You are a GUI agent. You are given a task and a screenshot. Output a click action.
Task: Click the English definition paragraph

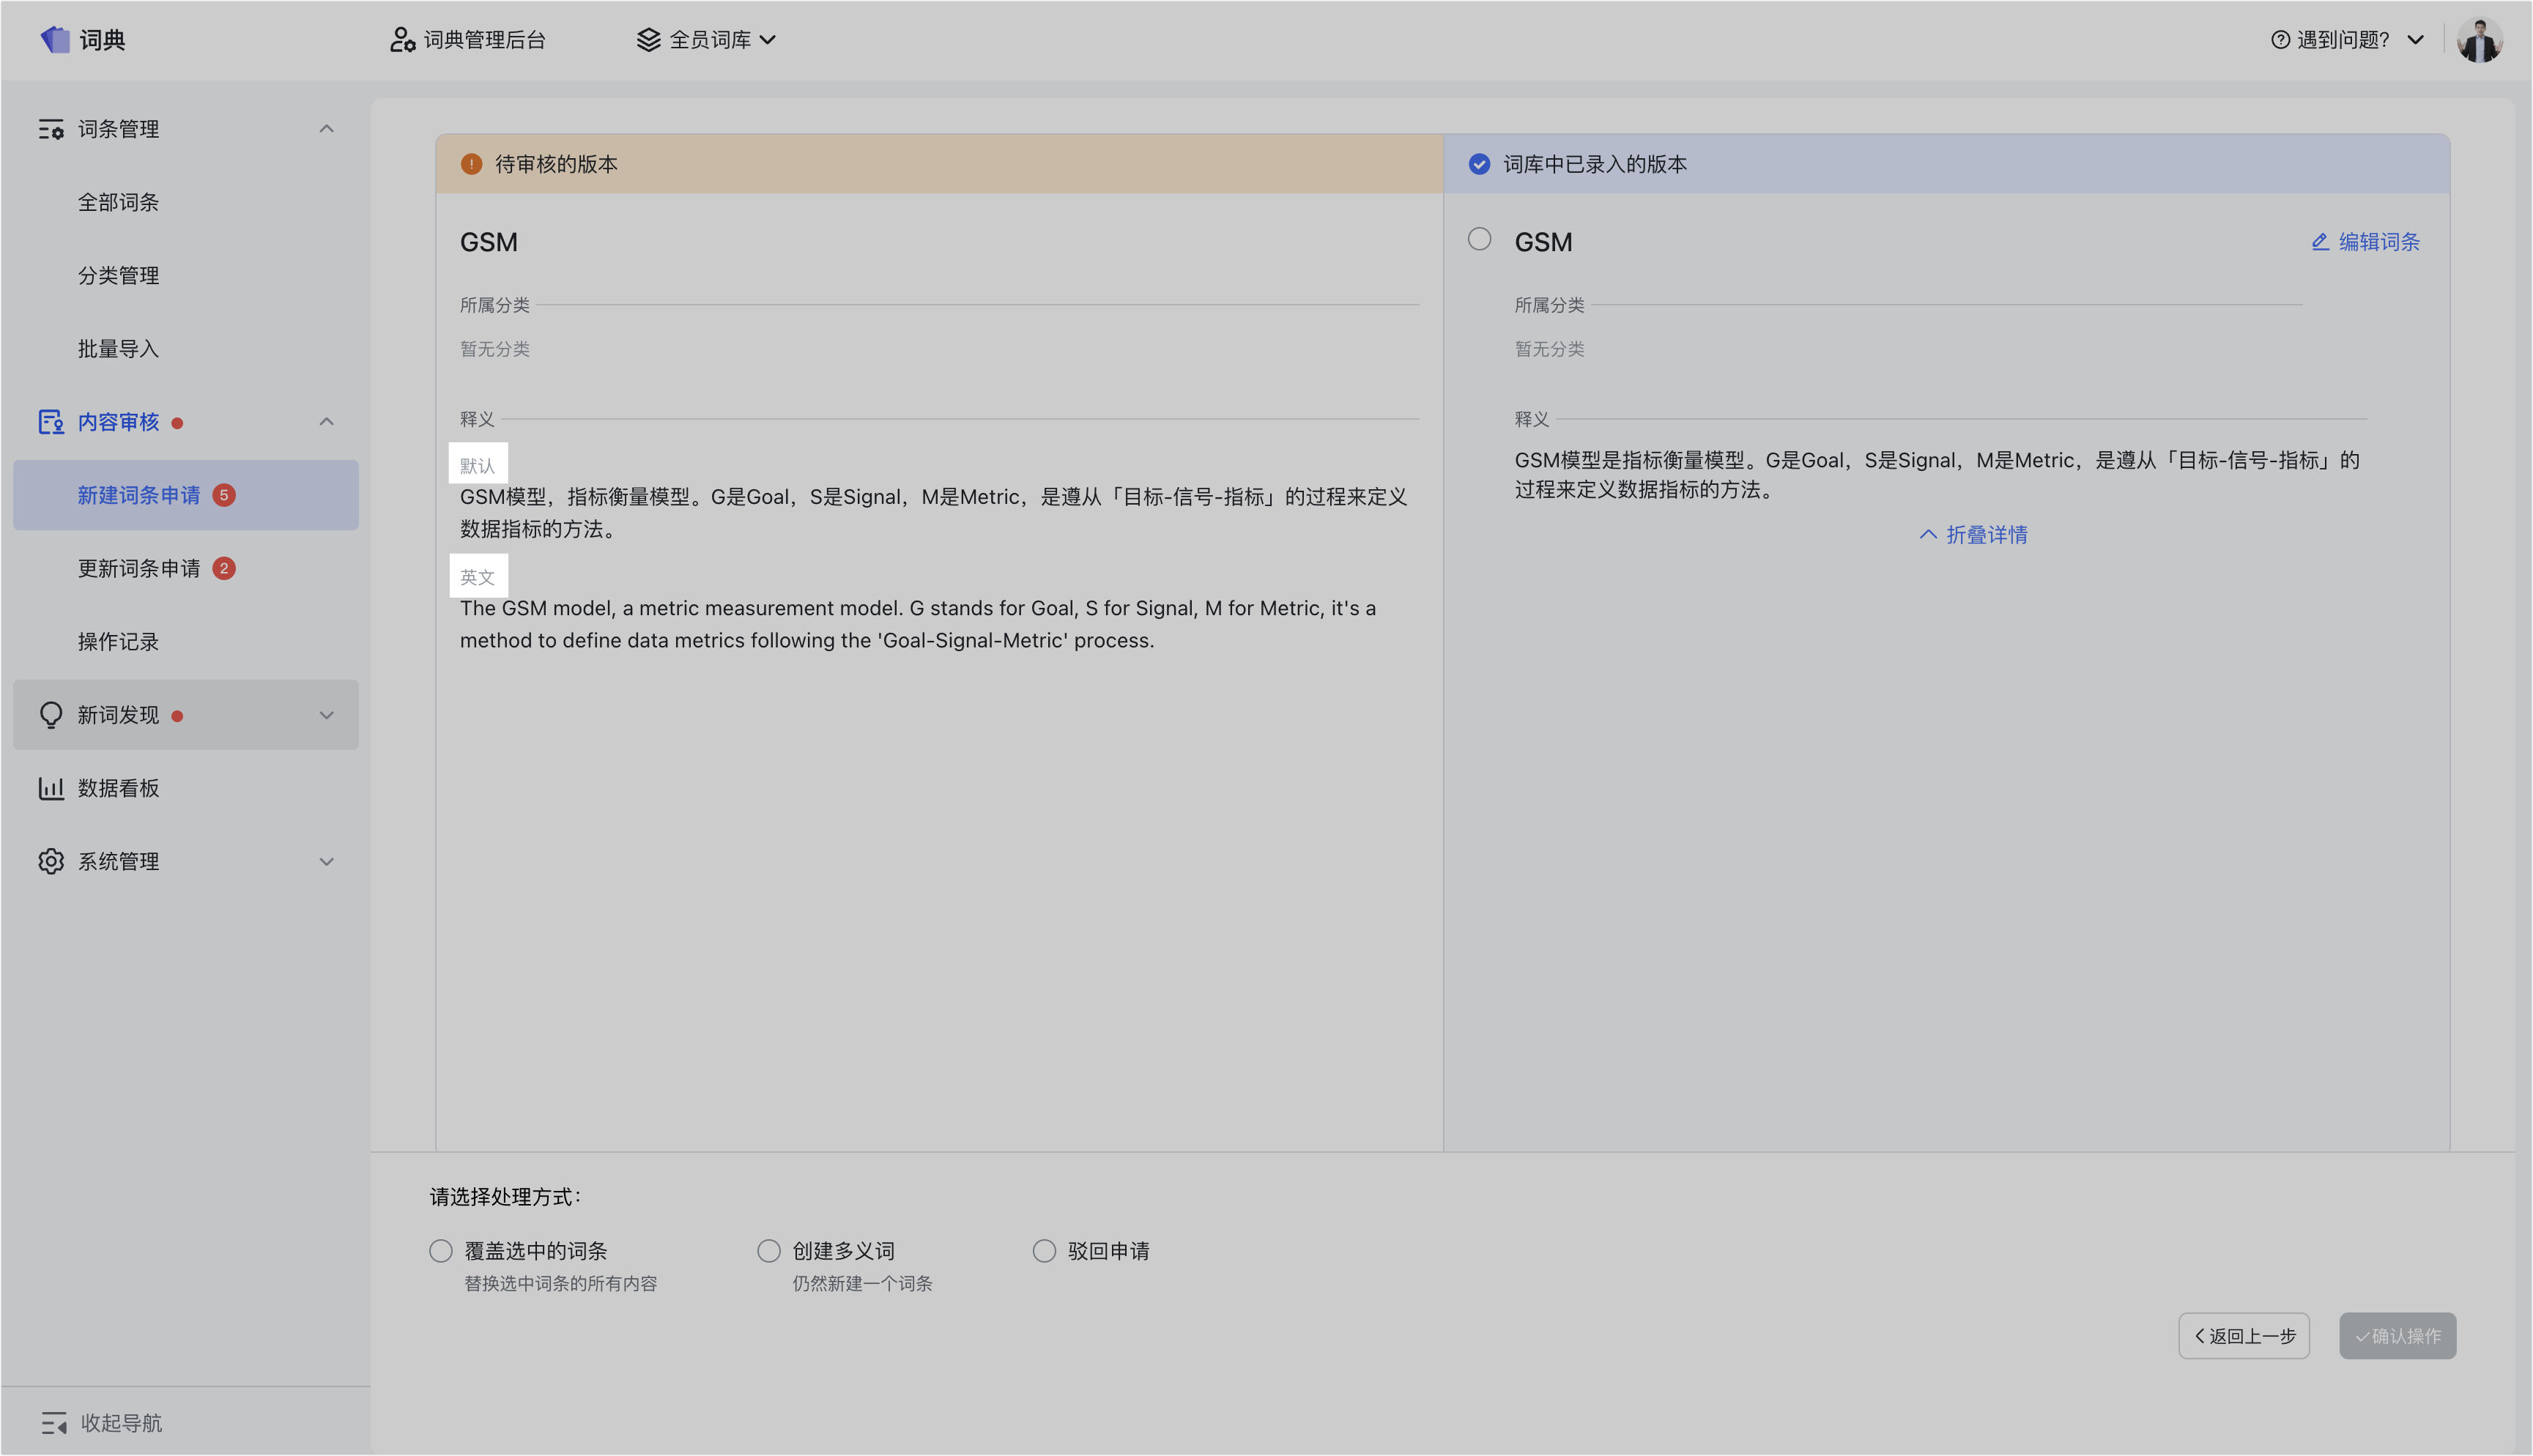pyautogui.click(x=918, y=624)
